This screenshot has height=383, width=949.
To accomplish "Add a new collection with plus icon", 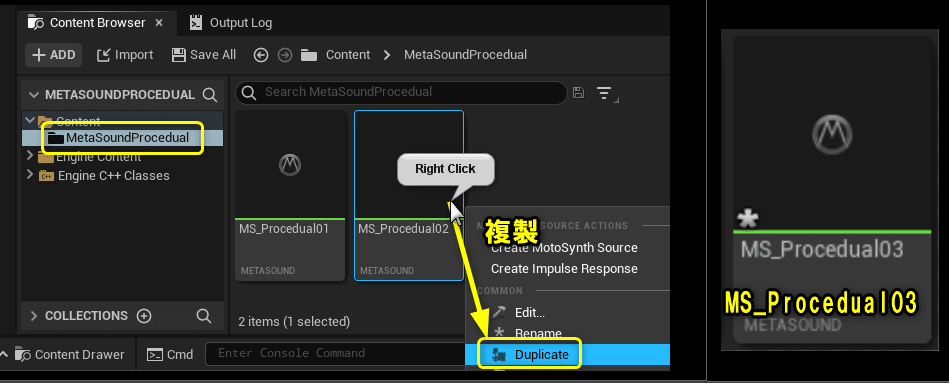I will click(144, 316).
